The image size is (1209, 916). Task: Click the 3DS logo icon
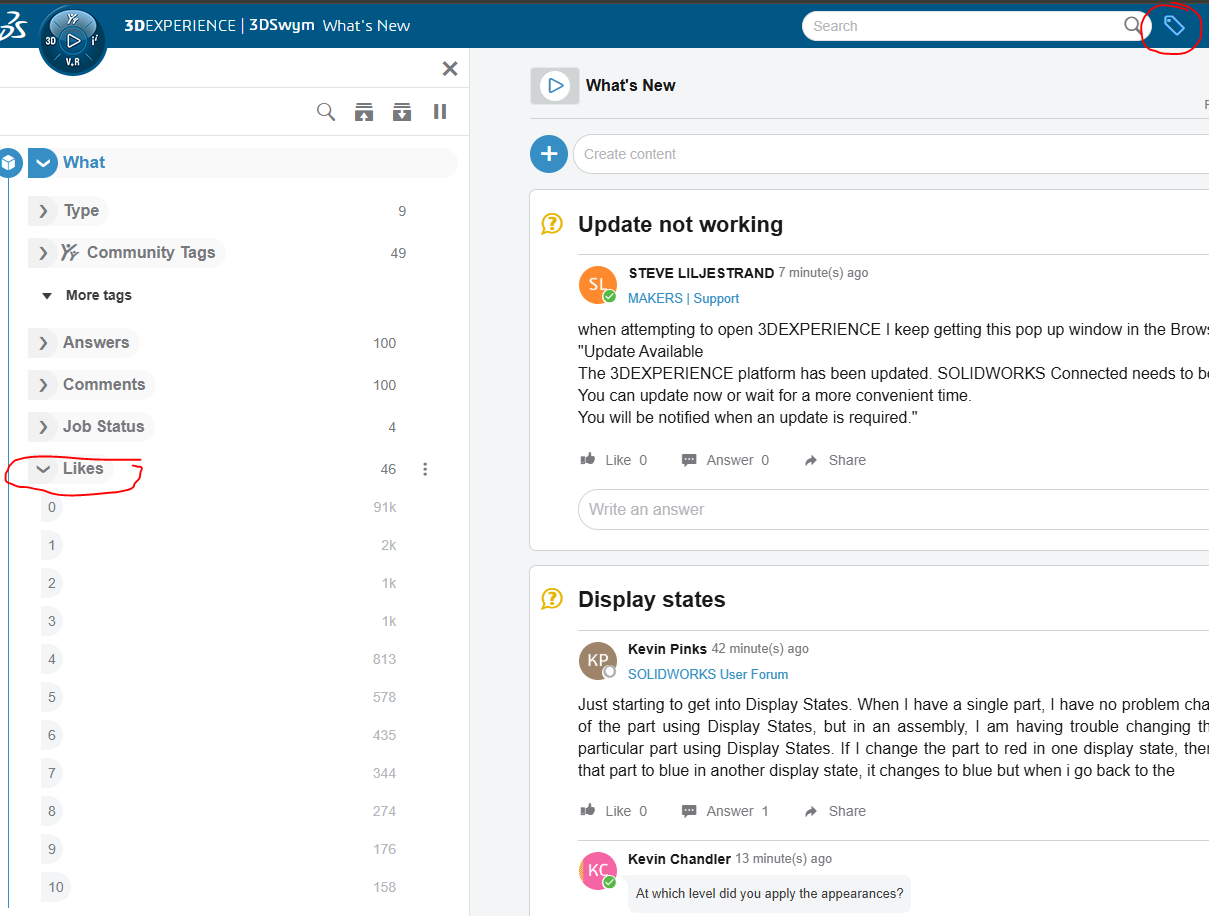click(x=13, y=28)
